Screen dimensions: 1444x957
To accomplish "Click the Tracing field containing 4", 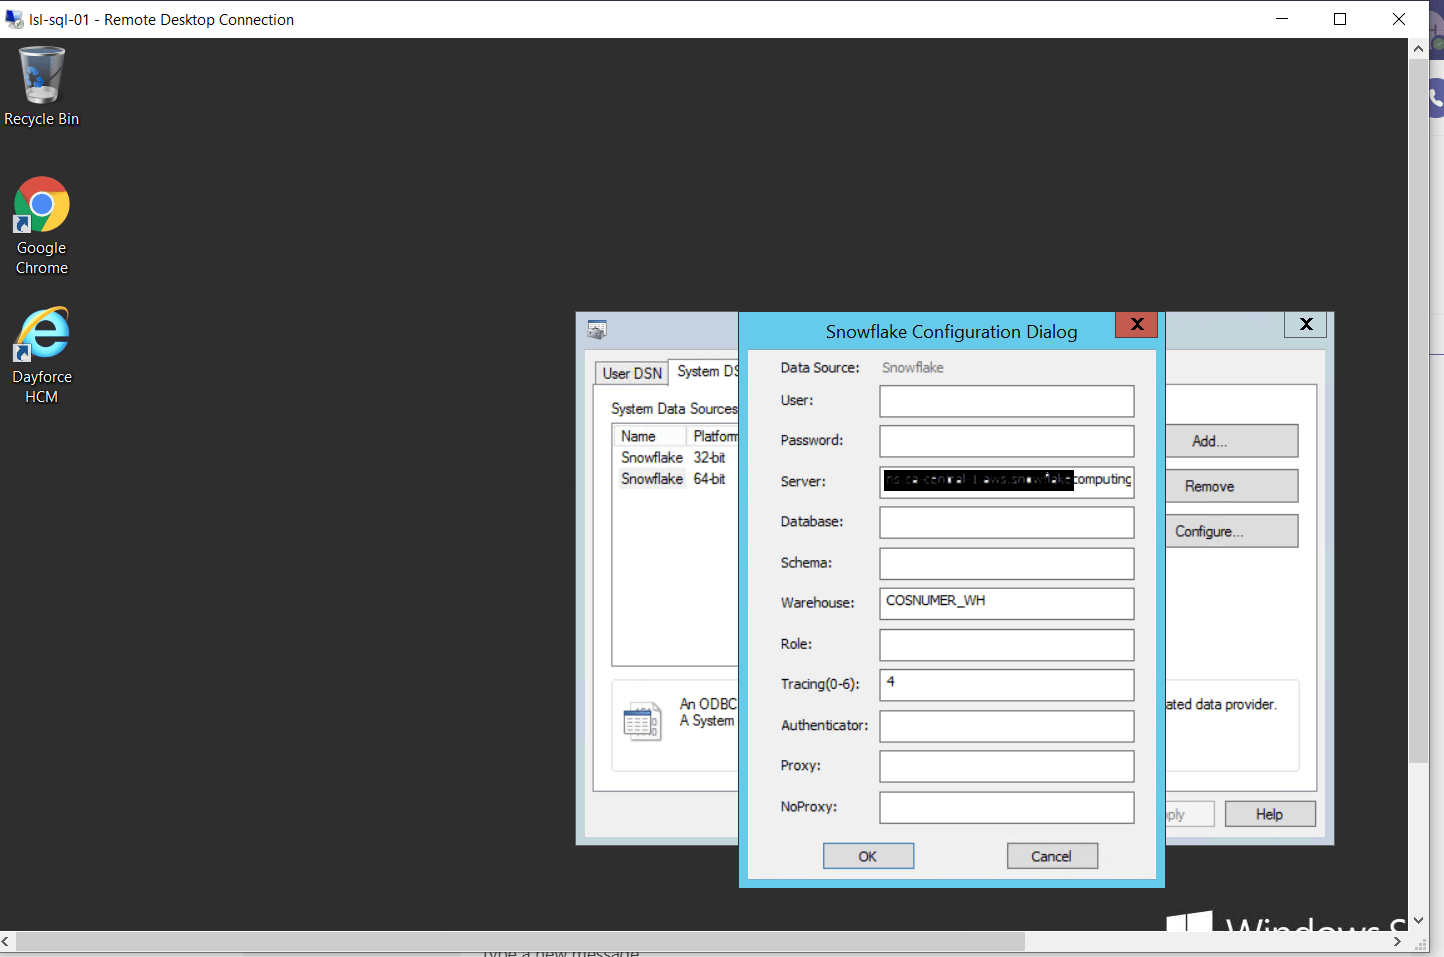I will (1006, 684).
